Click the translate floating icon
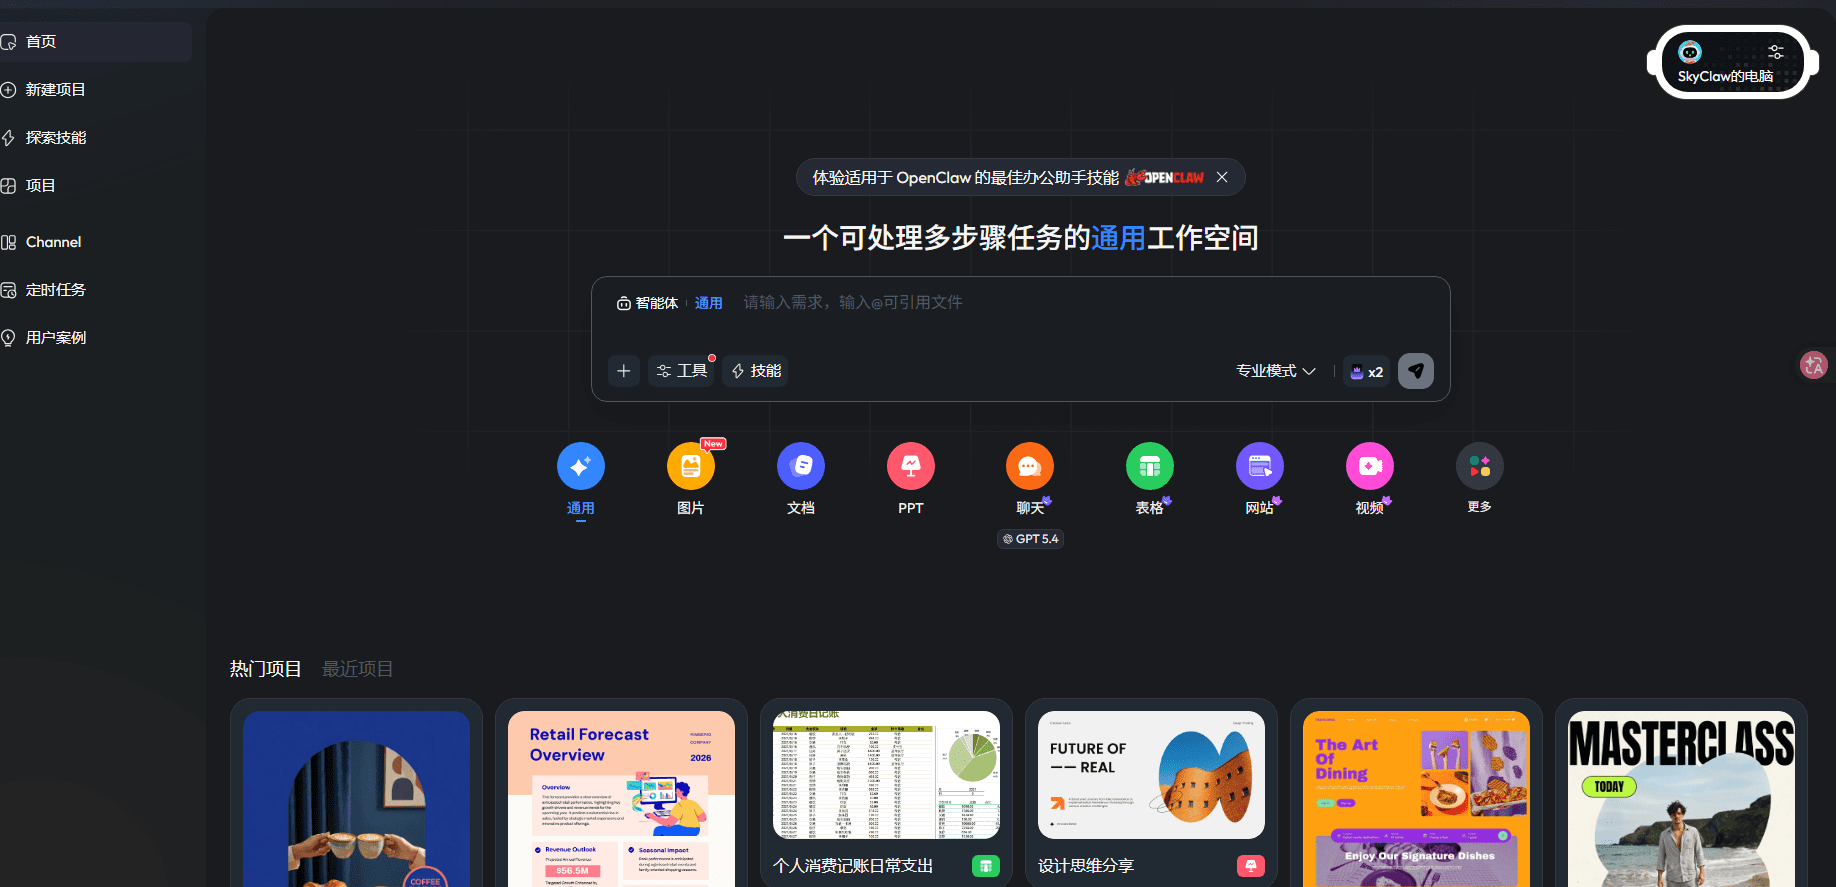The height and width of the screenshot is (887, 1836). [x=1814, y=365]
